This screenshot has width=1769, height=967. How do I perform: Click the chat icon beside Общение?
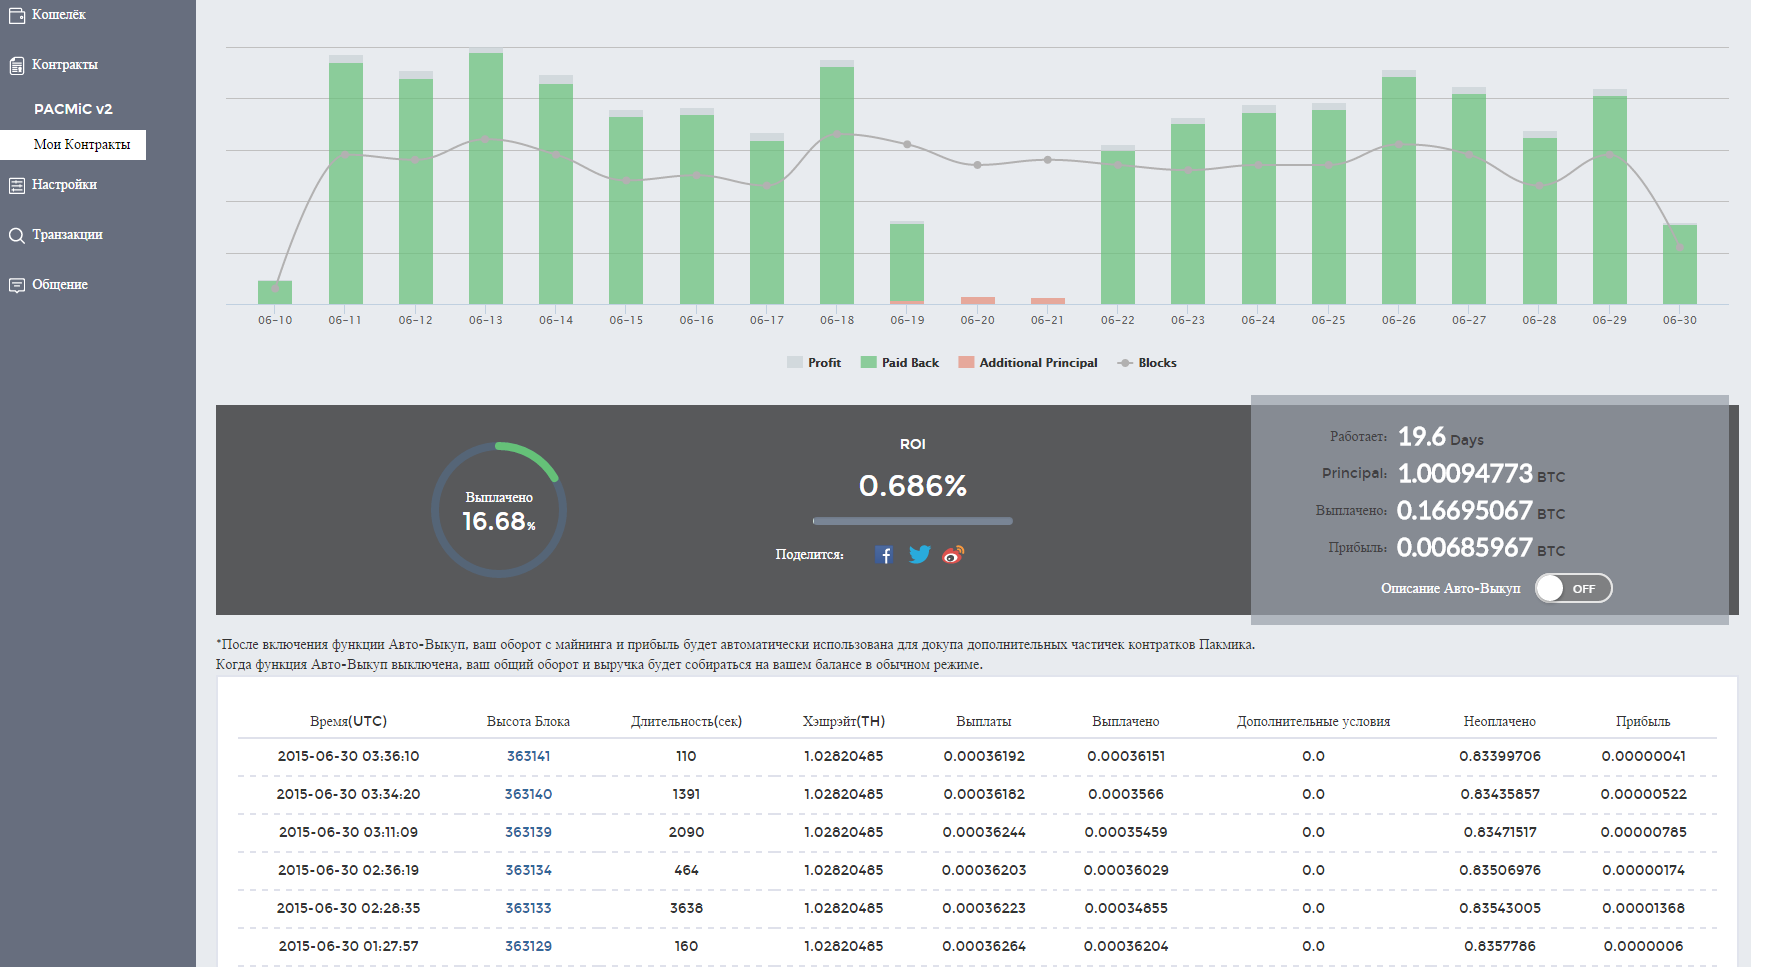[x=16, y=285]
